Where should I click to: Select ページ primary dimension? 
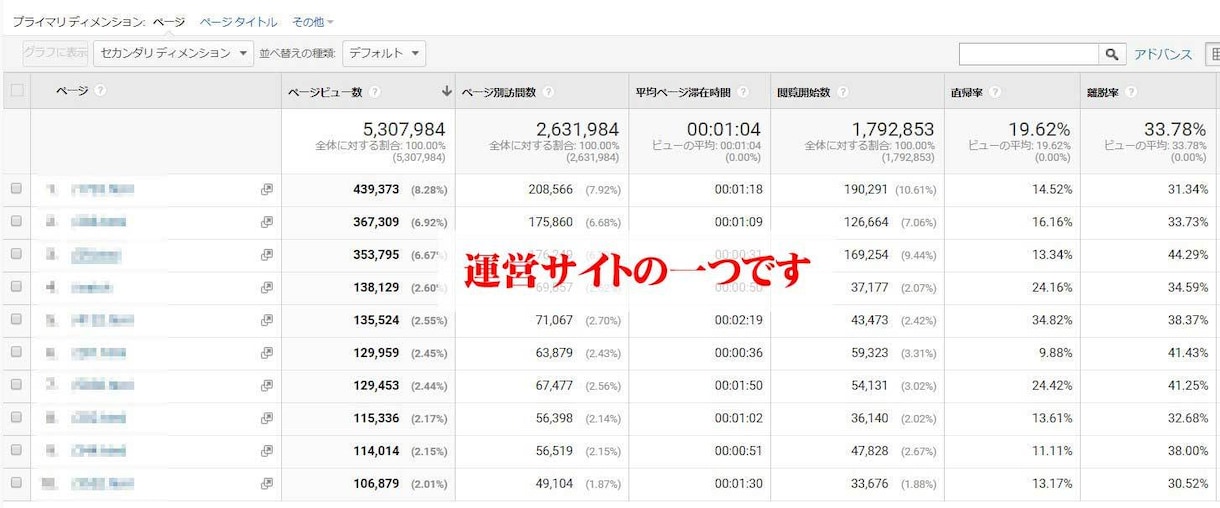click(x=169, y=21)
